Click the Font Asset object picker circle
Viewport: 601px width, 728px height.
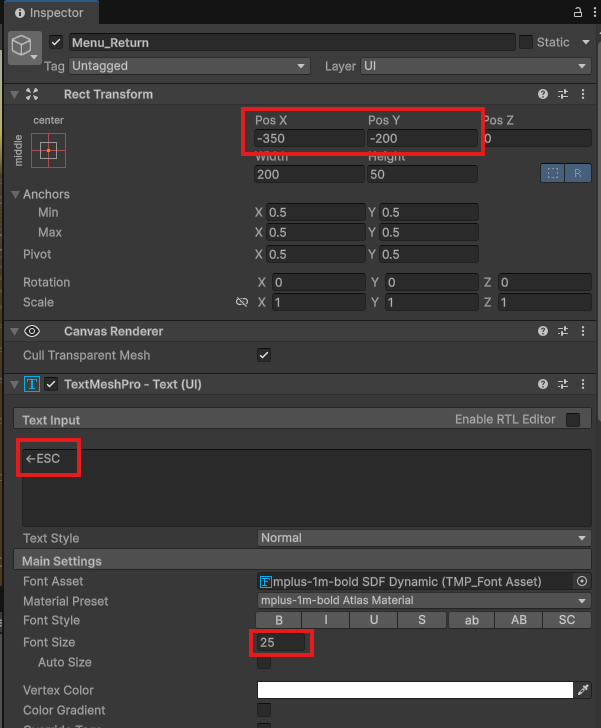[x=582, y=581]
